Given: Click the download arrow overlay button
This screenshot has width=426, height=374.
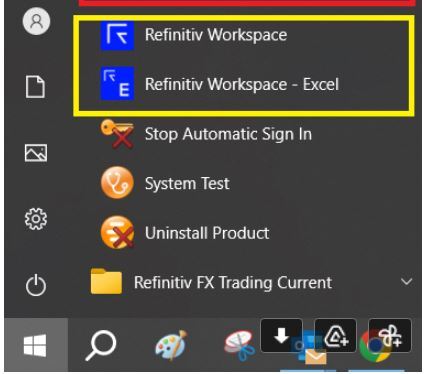Looking at the screenshot, I should click(282, 336).
